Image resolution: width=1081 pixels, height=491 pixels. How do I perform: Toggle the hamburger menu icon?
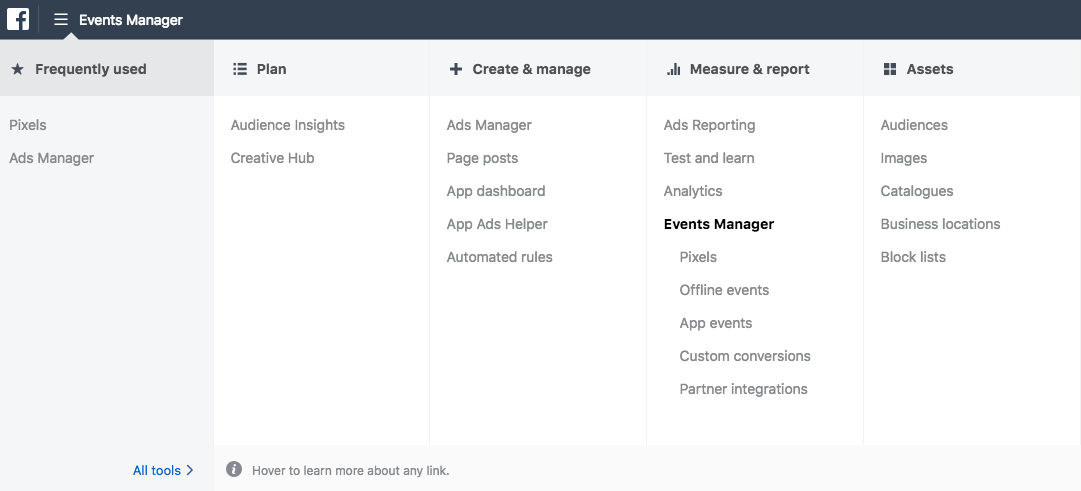click(x=61, y=19)
